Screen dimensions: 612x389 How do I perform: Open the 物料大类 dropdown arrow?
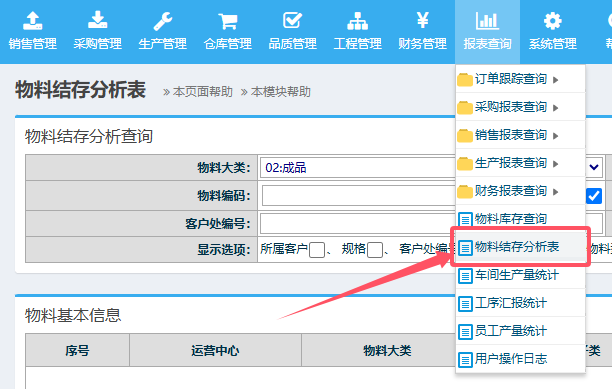pyautogui.click(x=594, y=167)
